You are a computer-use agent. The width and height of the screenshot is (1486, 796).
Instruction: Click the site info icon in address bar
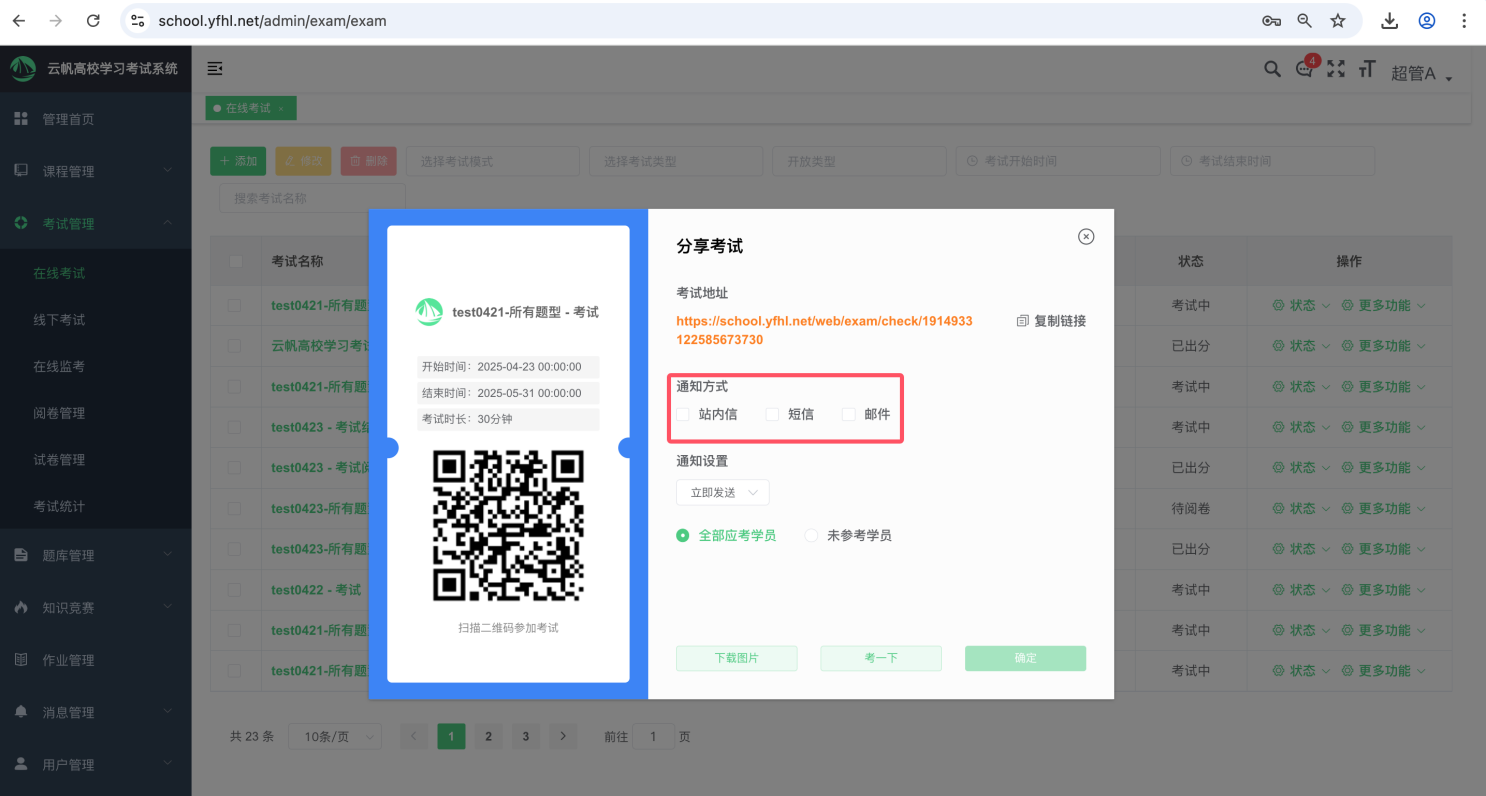click(138, 21)
